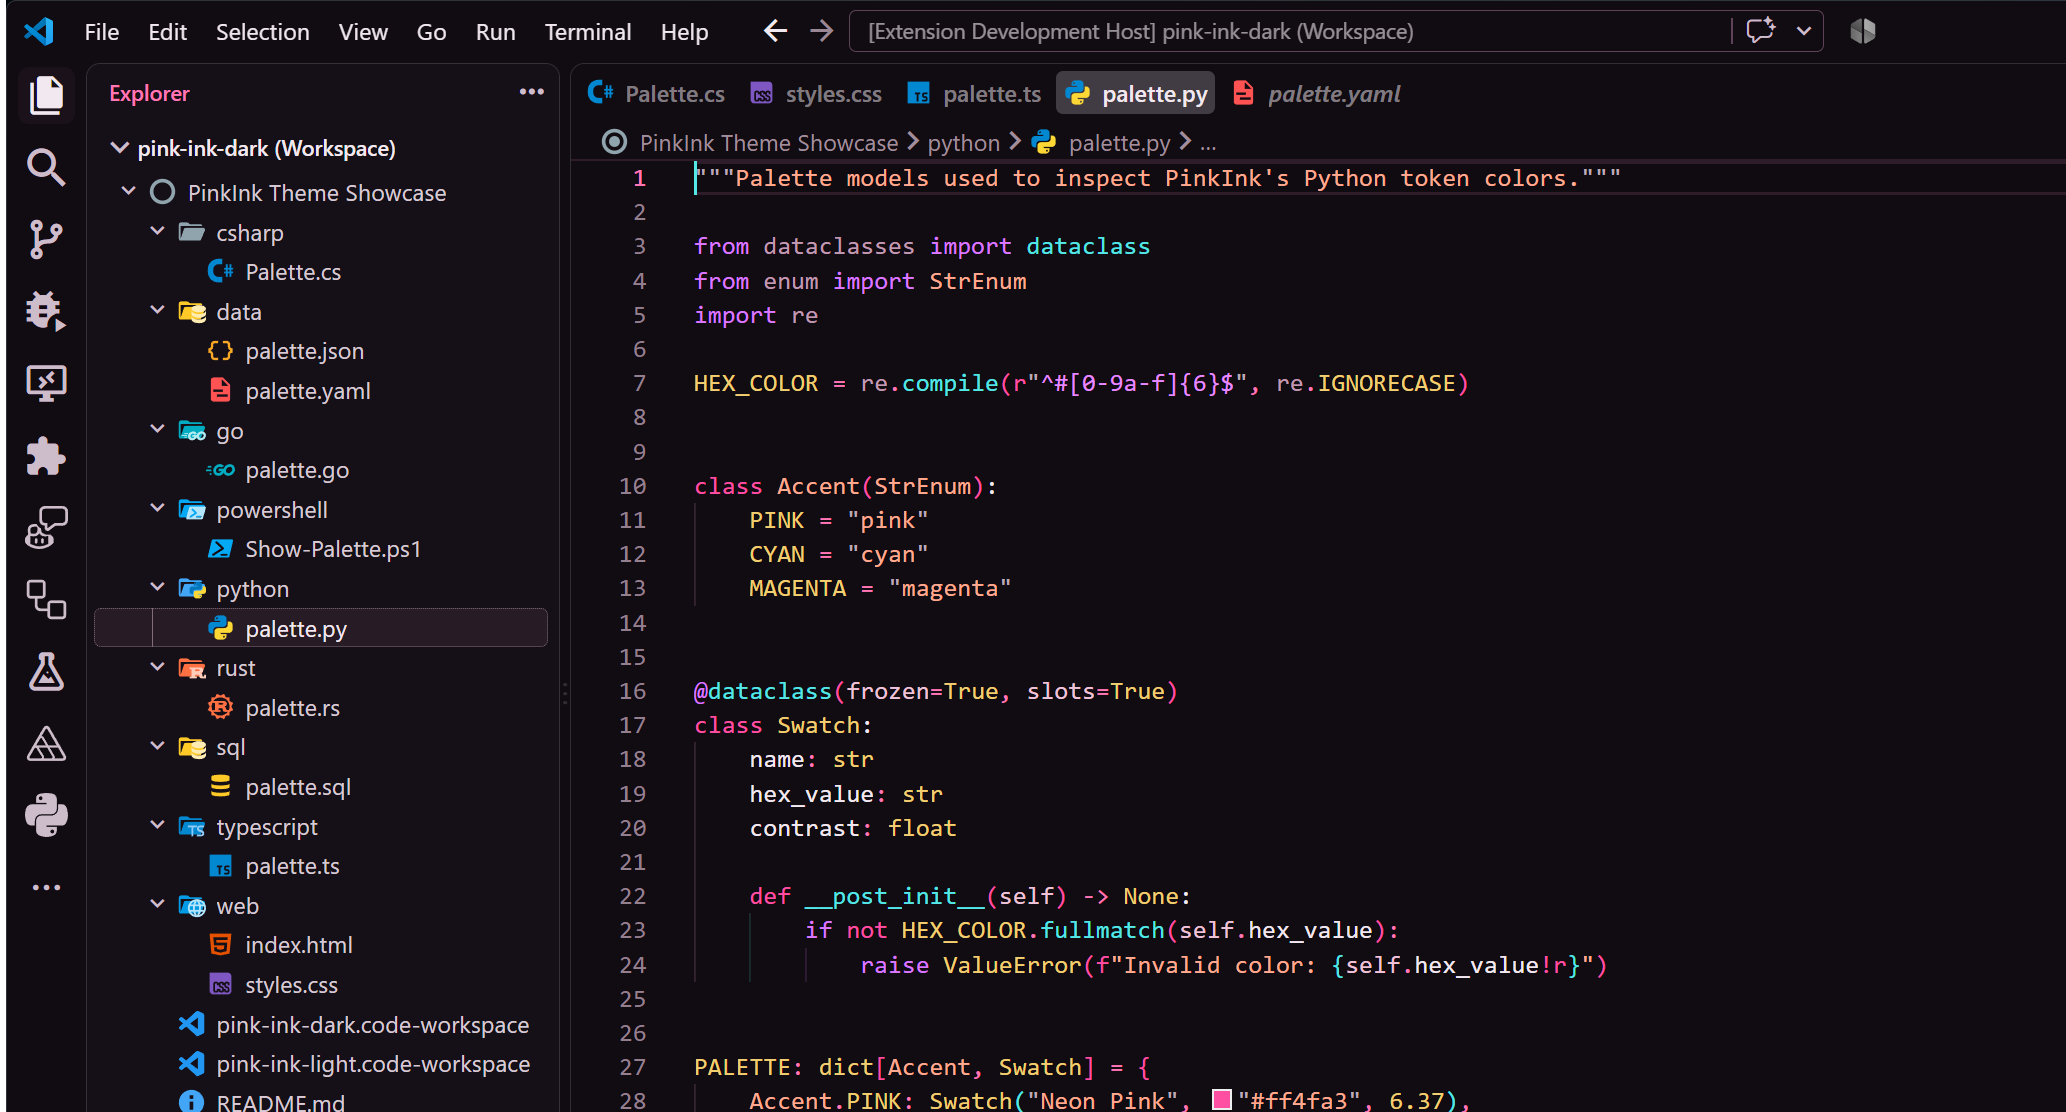This screenshot has width=2066, height=1112.
Task: Open the Copilot chat sessions icon
Action: pos(46,527)
